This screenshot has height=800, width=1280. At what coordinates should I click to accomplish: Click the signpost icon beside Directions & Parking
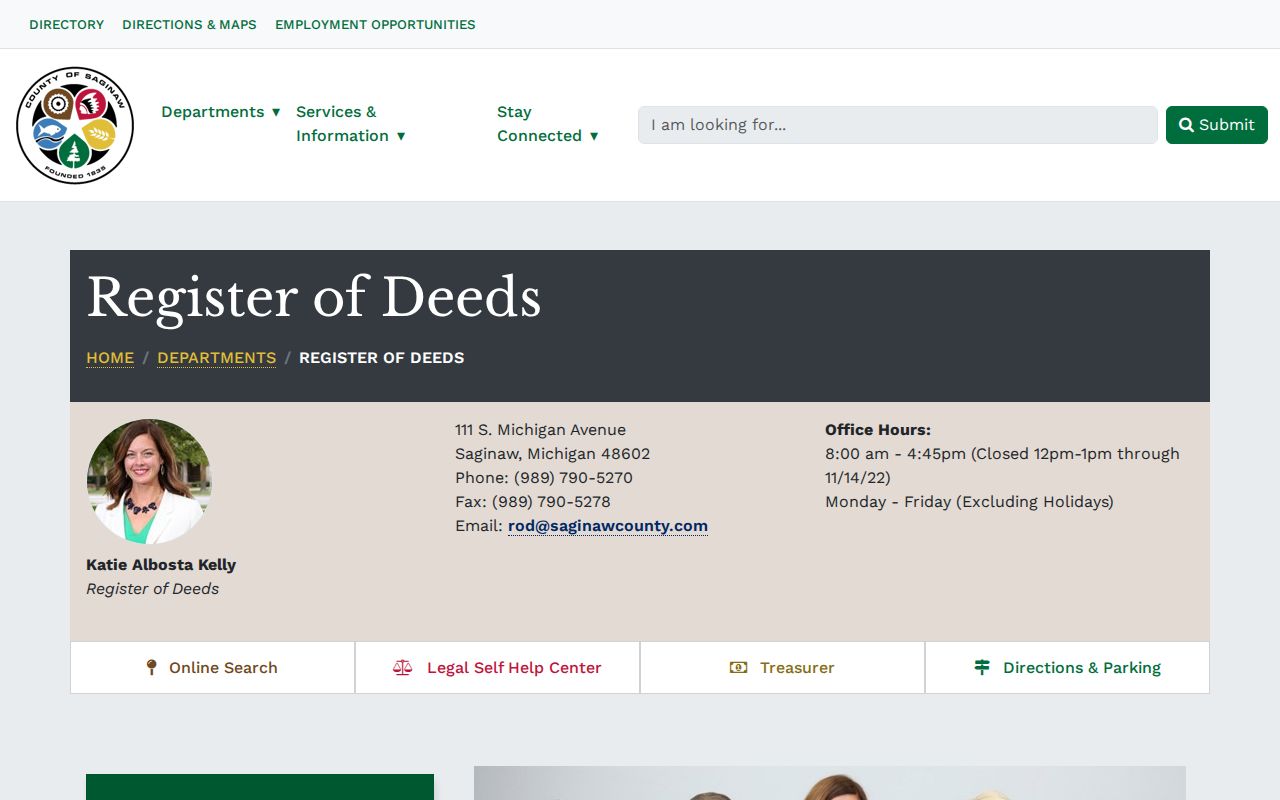tap(982, 667)
